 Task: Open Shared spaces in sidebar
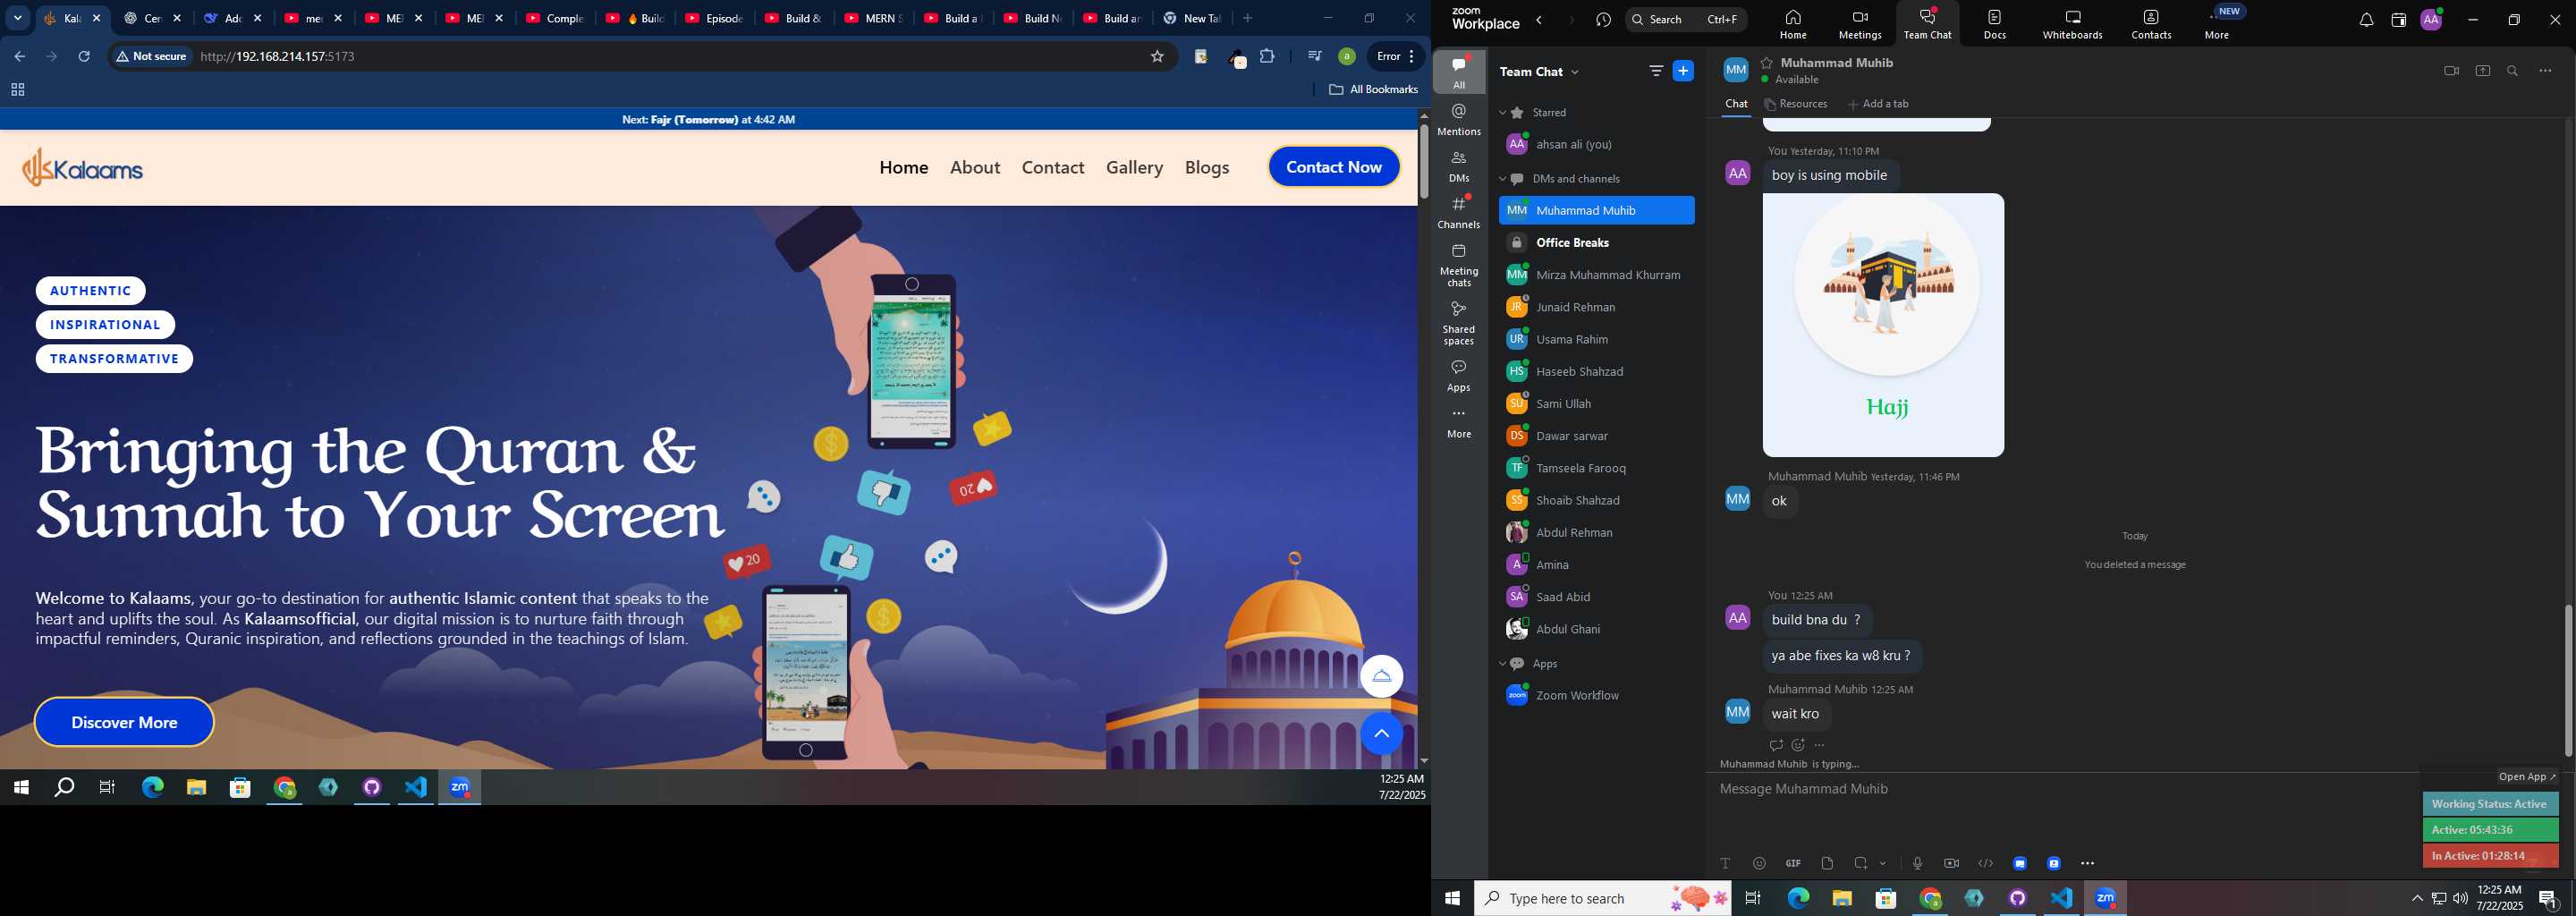tap(1458, 324)
